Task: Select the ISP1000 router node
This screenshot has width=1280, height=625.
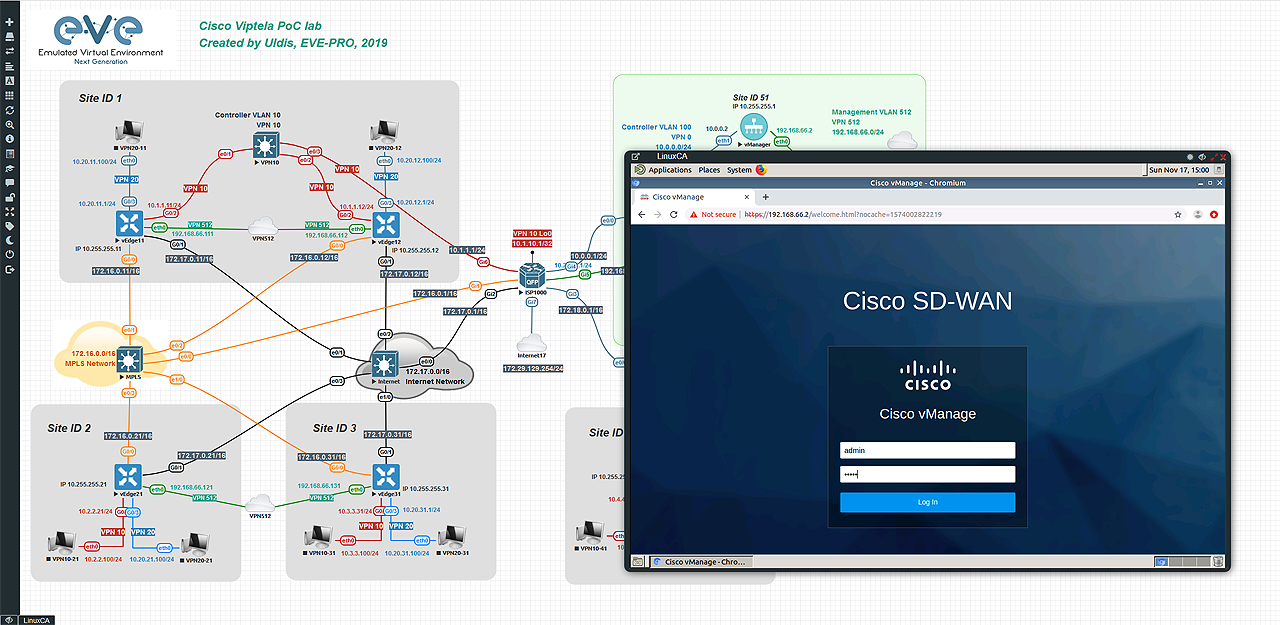Action: point(532,275)
